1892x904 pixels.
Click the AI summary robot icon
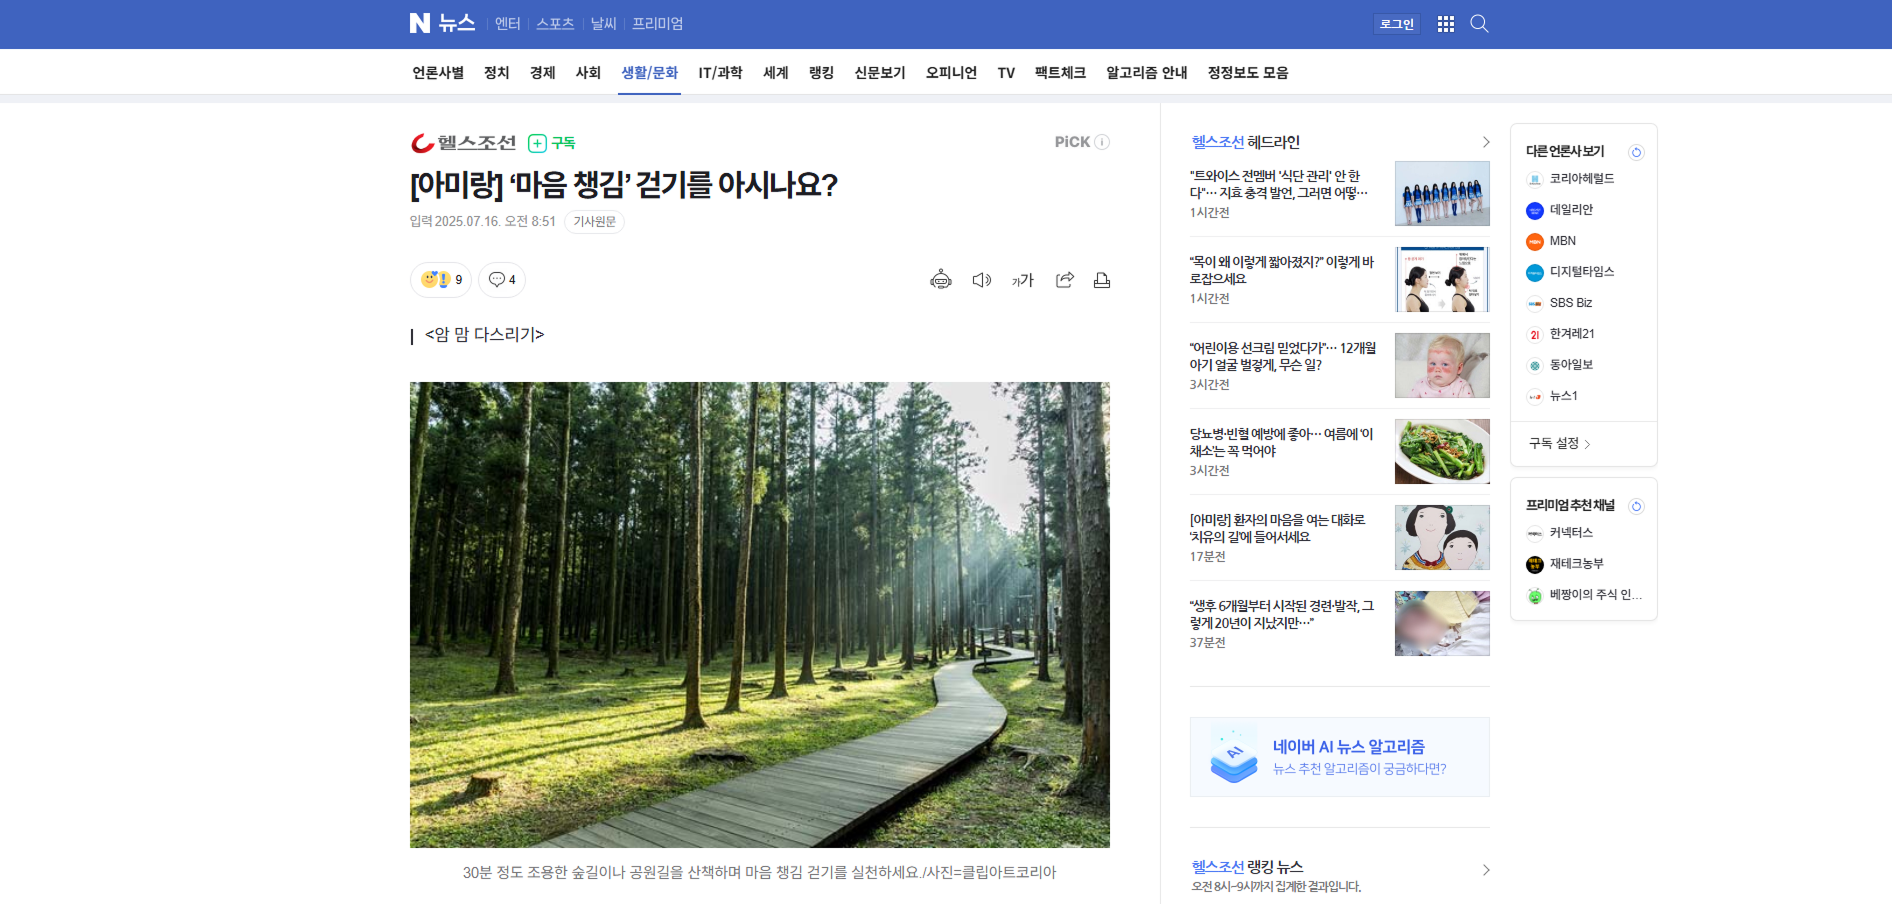[940, 280]
